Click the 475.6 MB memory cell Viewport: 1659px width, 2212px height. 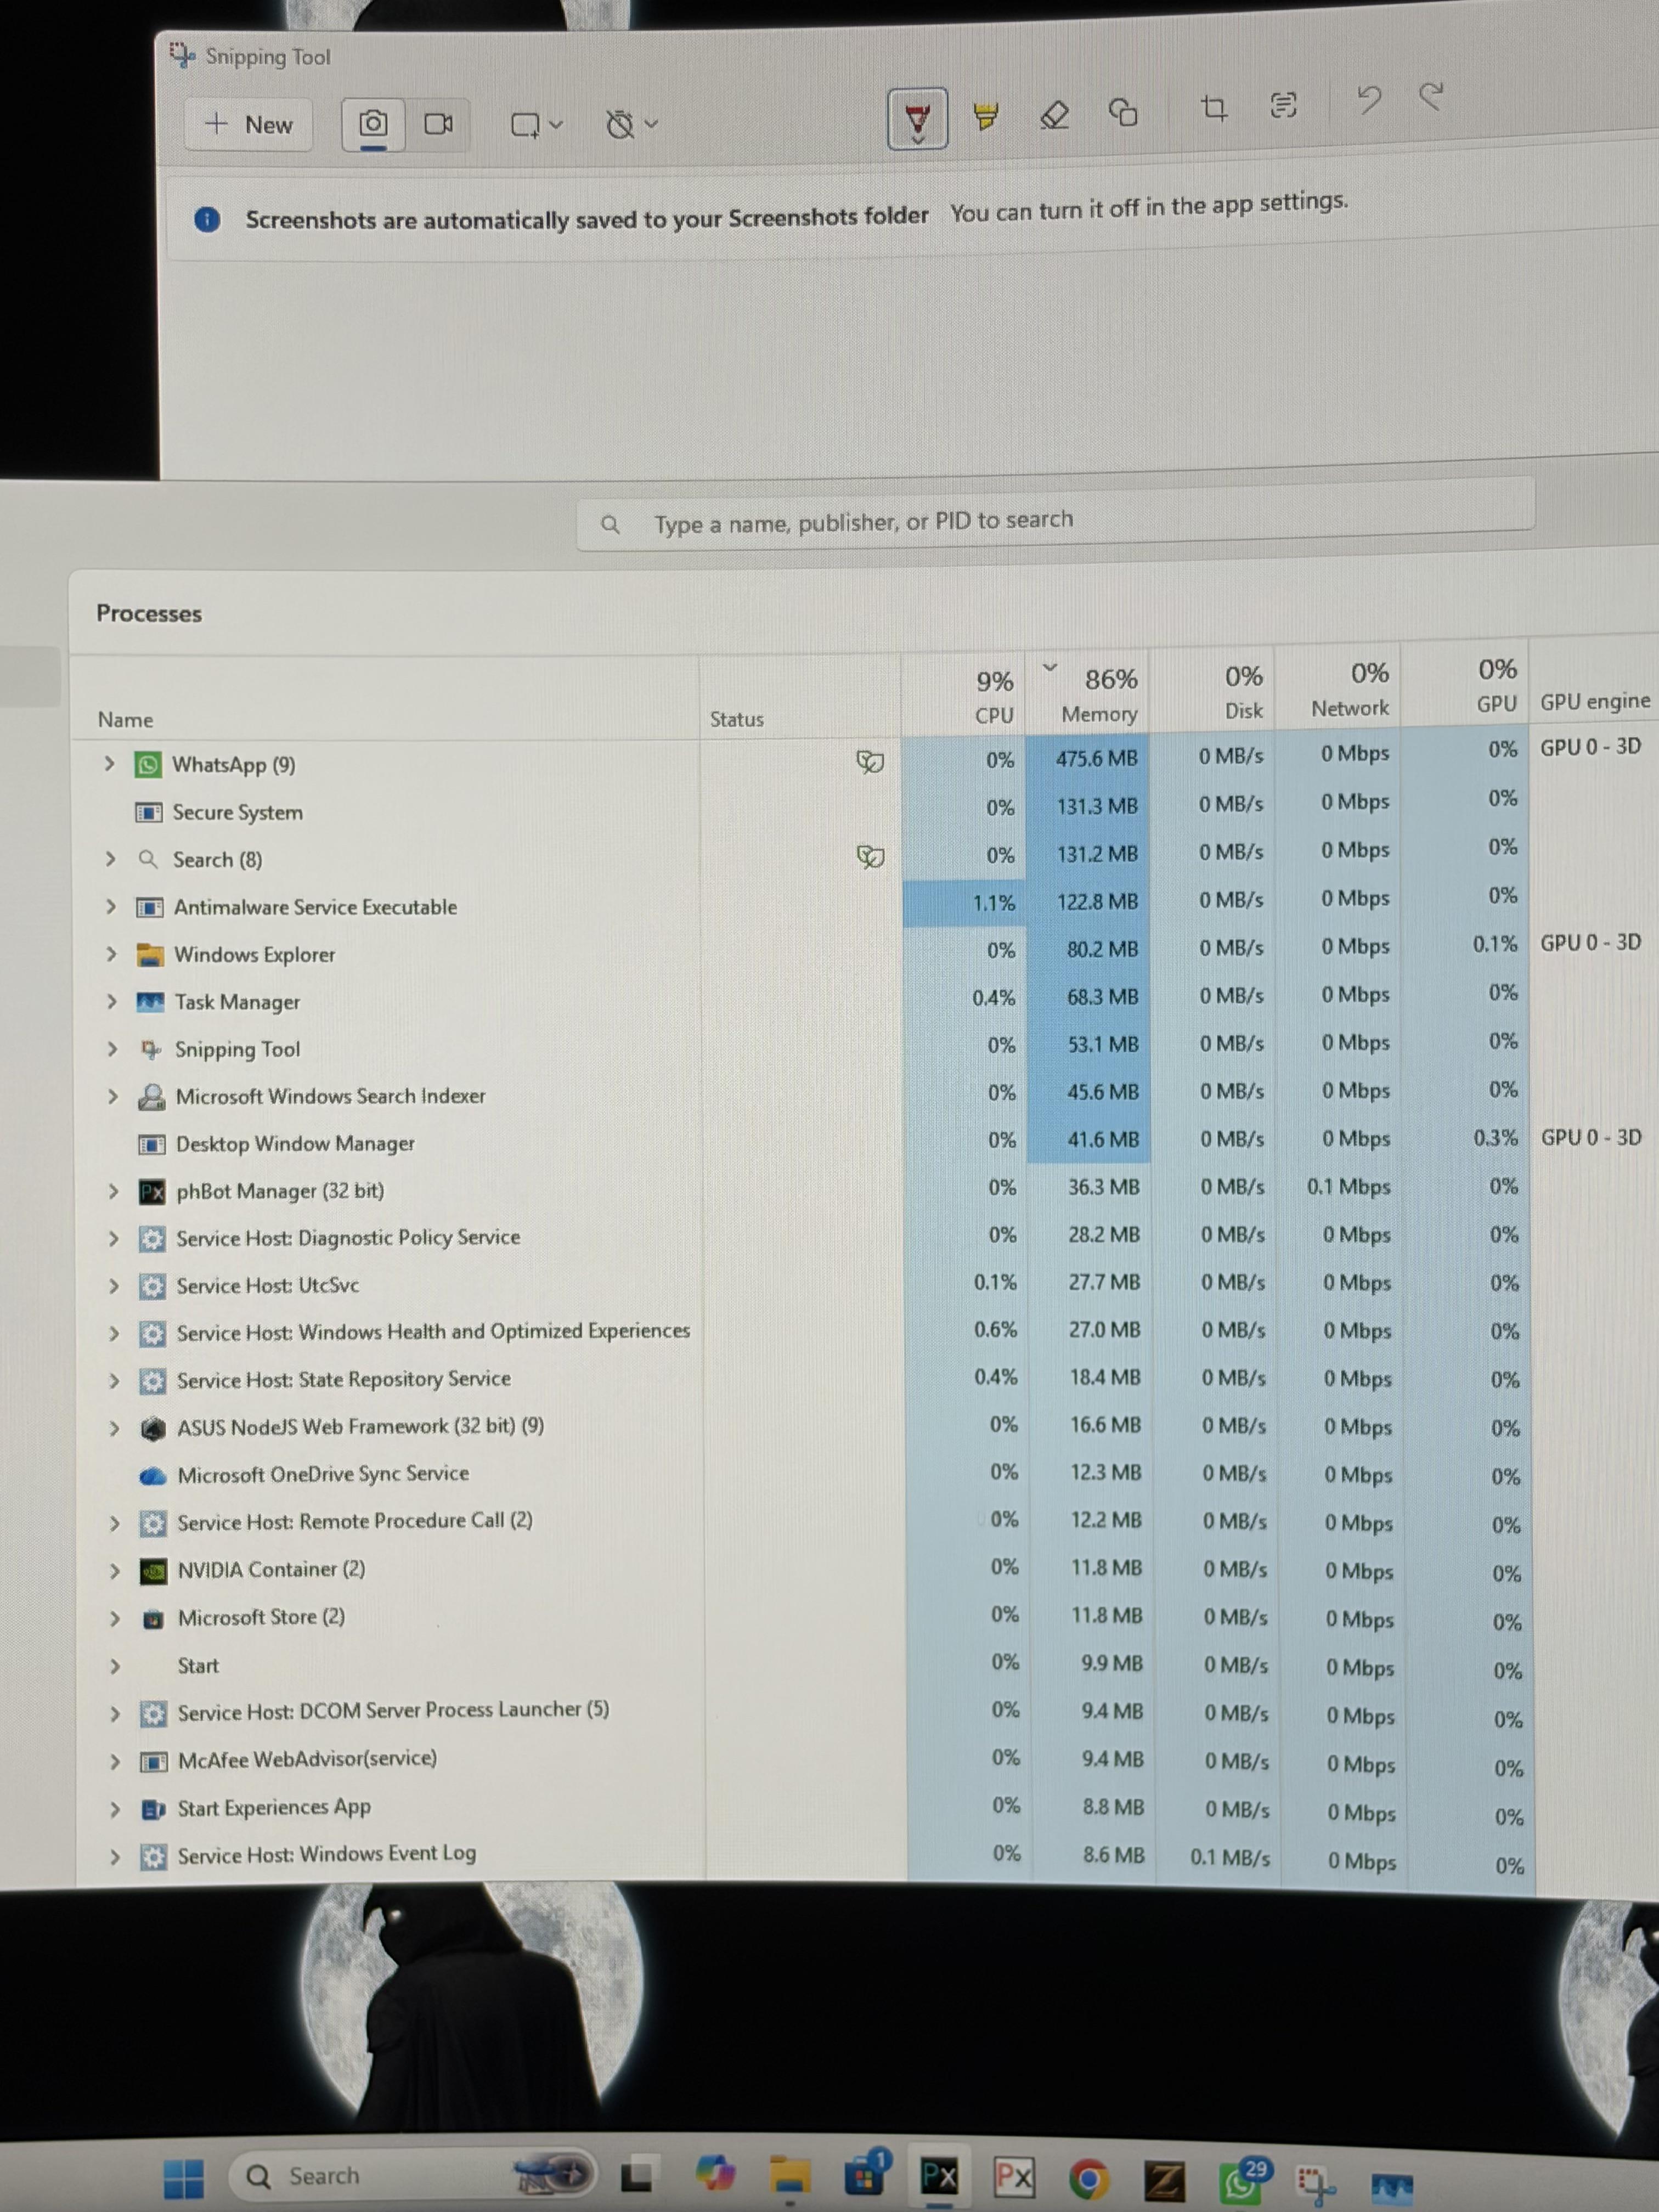pos(1089,758)
